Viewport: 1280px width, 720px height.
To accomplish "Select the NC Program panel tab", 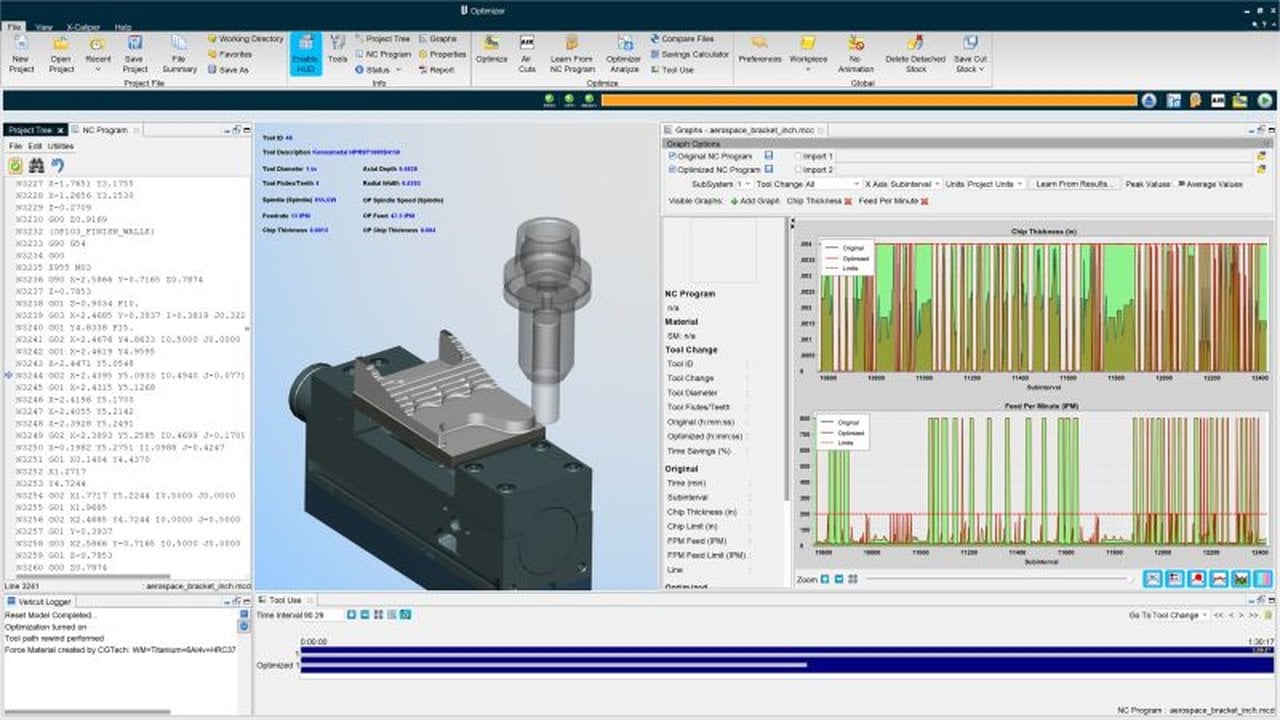I will click(105, 130).
